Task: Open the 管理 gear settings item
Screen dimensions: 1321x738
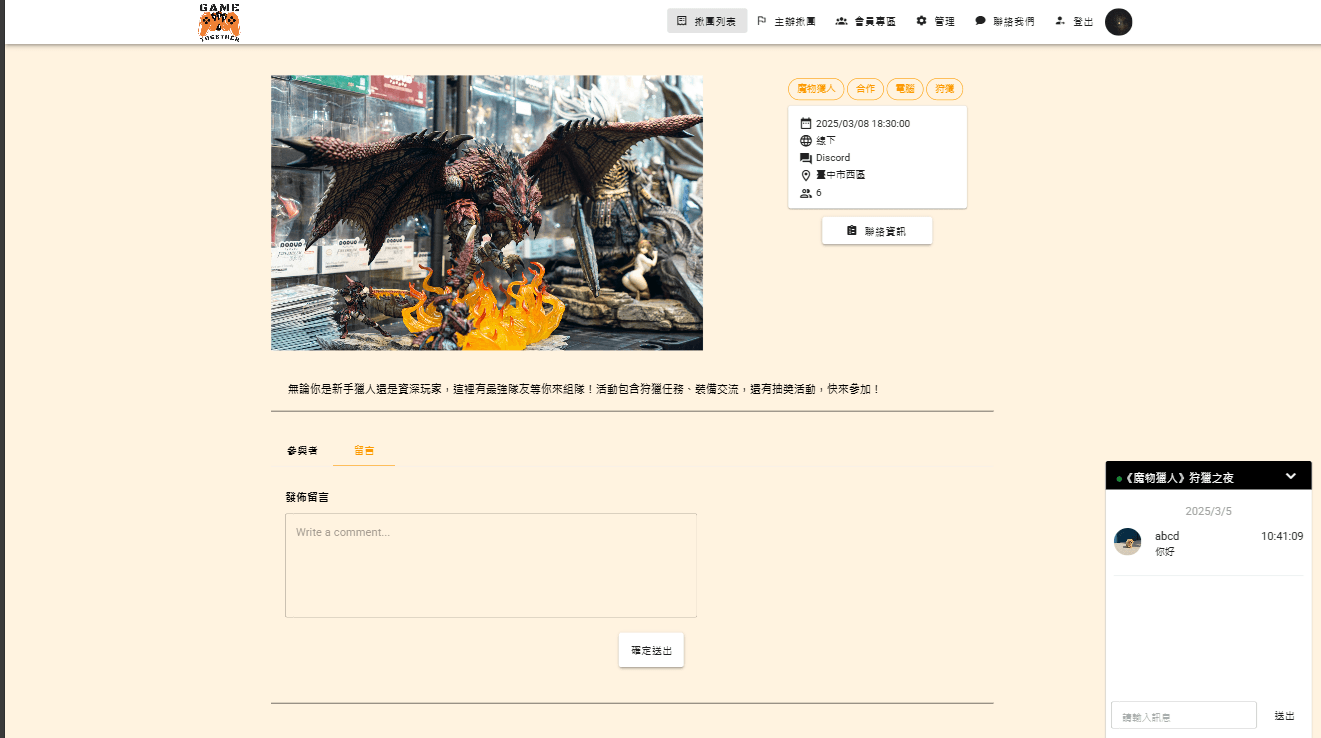Action: pyautogui.click(x=935, y=21)
